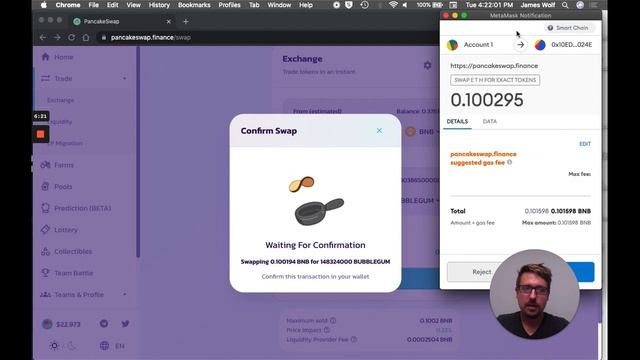Click the Spotlight search icon in menu bar

565,5
